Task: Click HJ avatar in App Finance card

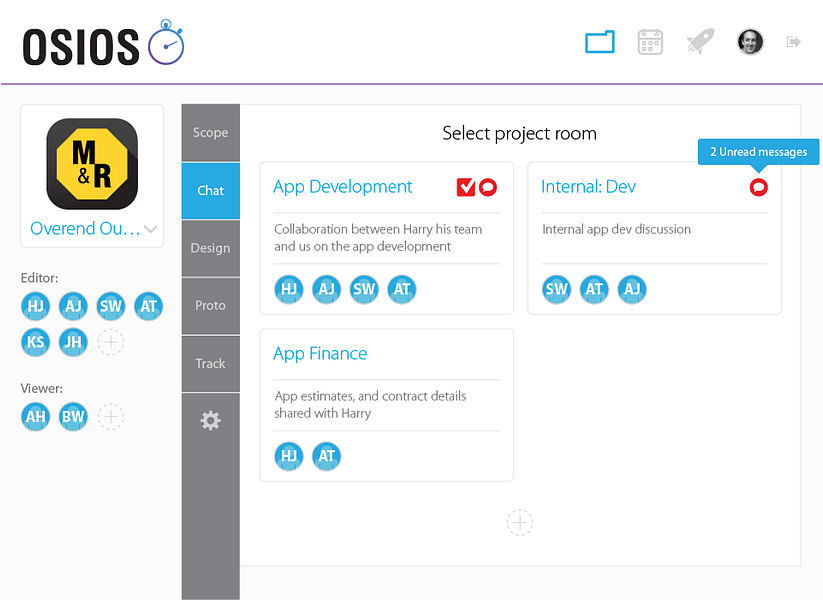Action: pyautogui.click(x=289, y=456)
